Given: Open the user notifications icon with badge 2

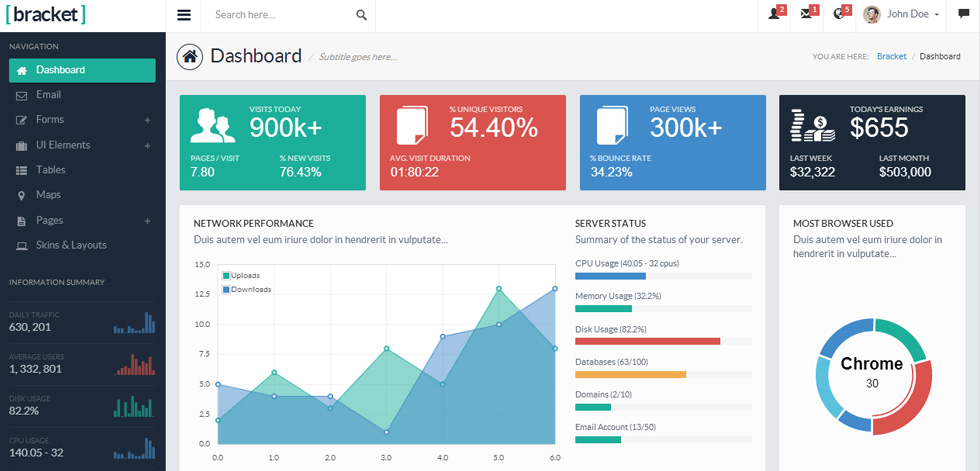Looking at the screenshot, I should coord(774,14).
